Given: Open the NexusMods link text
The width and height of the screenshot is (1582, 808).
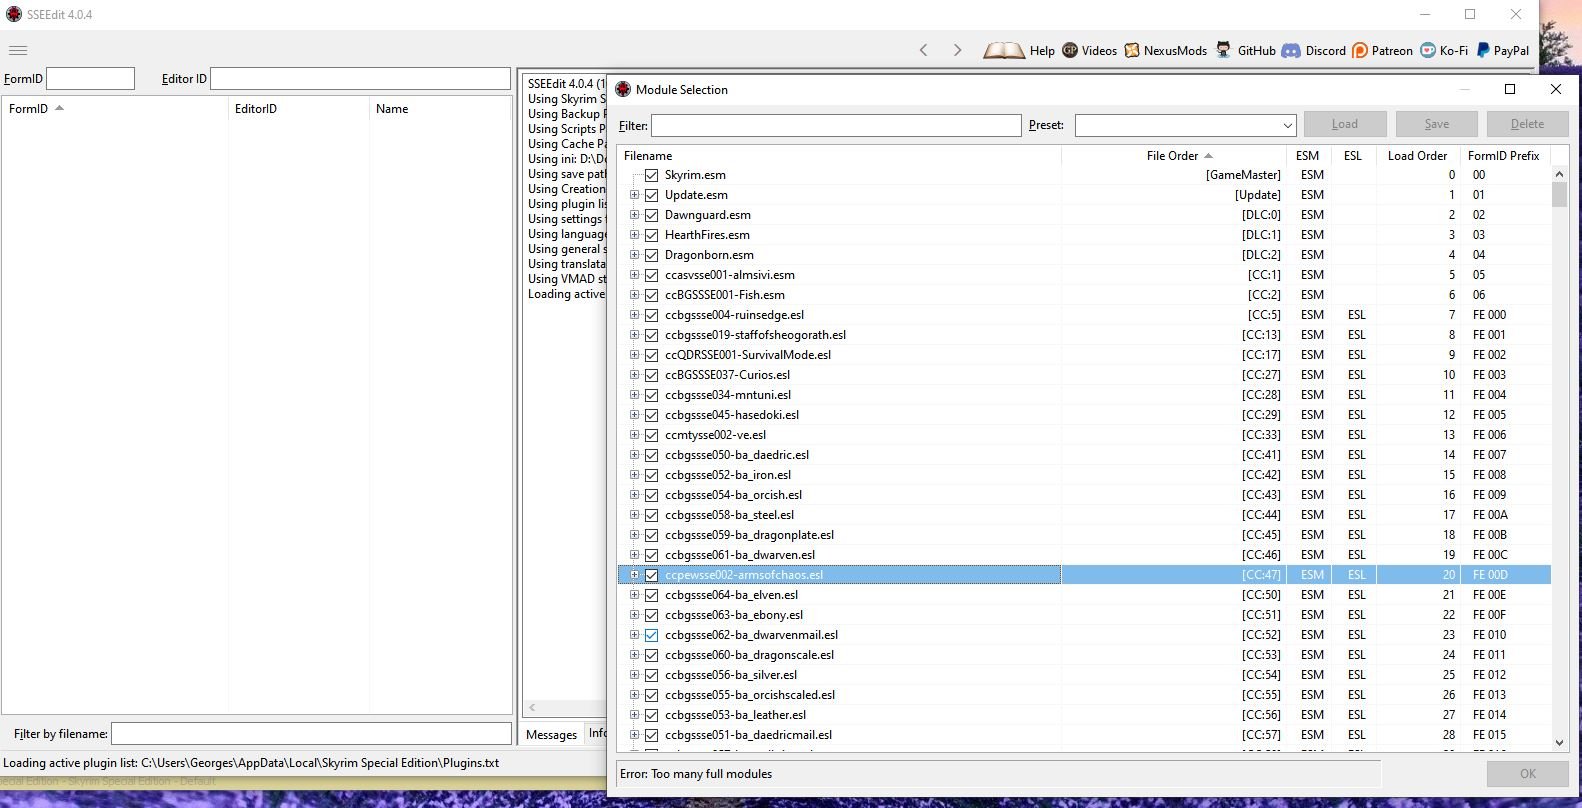Looking at the screenshot, I should (1175, 51).
